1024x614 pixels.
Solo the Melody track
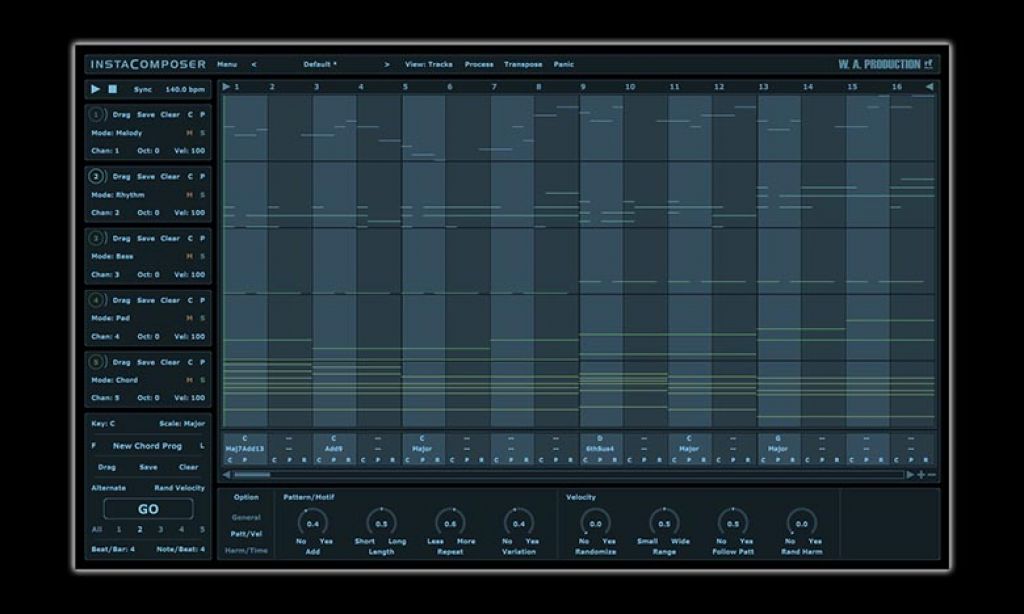[202, 133]
